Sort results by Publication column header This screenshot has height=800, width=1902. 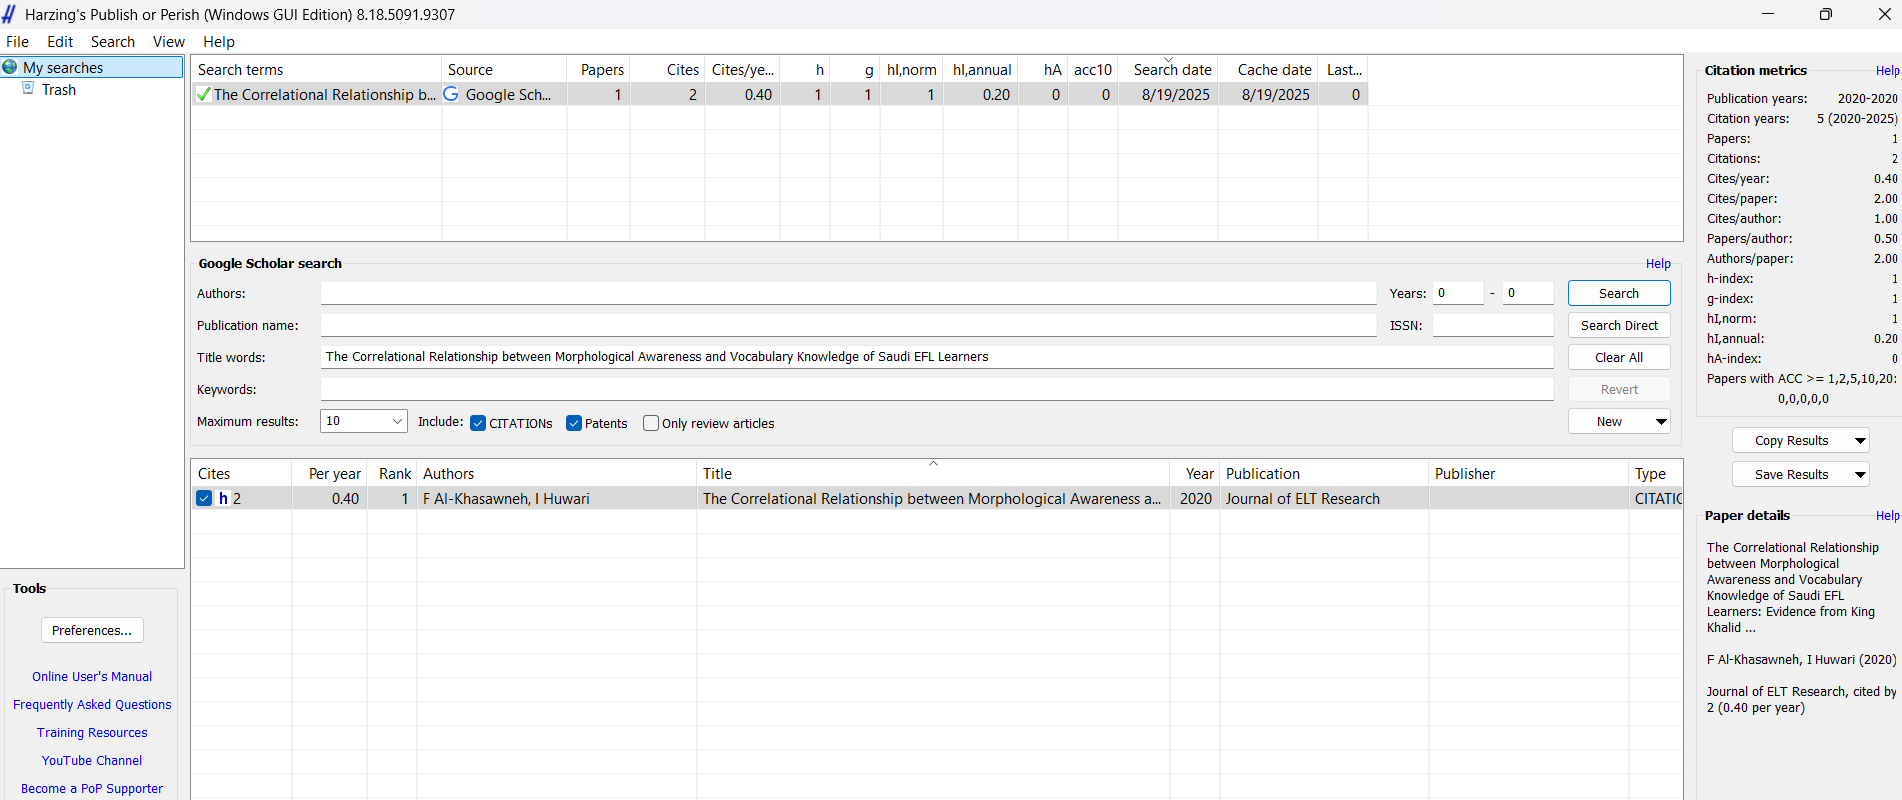coord(1324,473)
